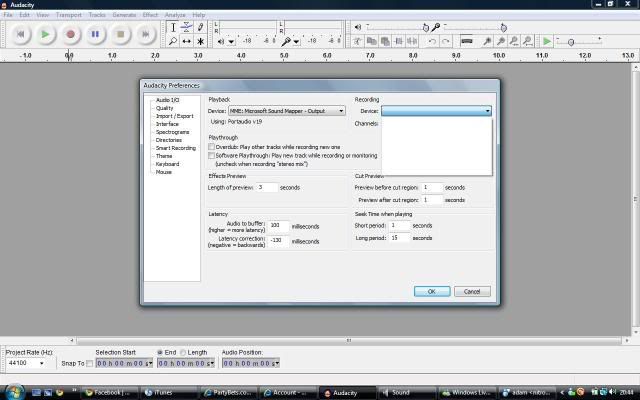Click the red Record button
Viewport: 640px width, 400px height.
(71, 34)
